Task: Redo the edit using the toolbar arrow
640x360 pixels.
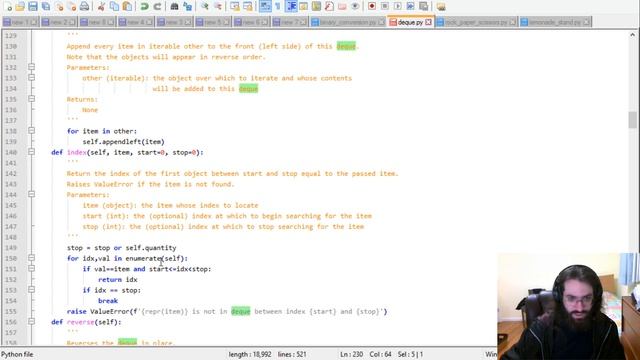Action: (157, 6)
